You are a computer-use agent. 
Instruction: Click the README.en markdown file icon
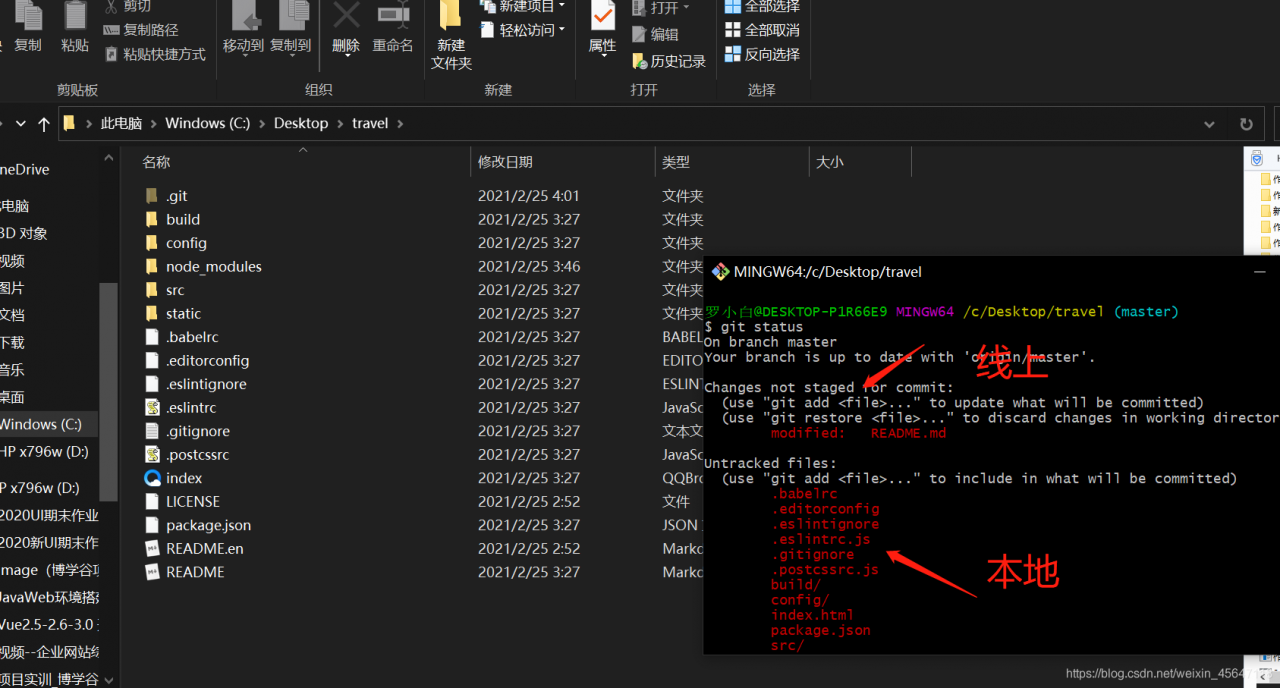tap(152, 549)
